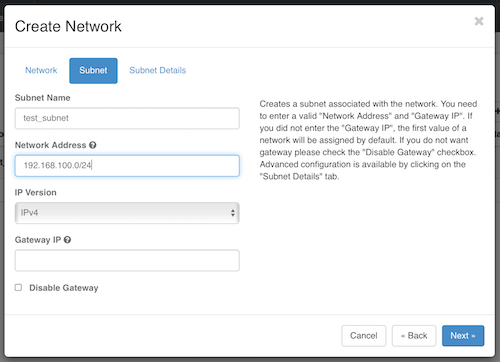Click into the Network Address field
This screenshot has width=500, height=362.
pos(127,166)
